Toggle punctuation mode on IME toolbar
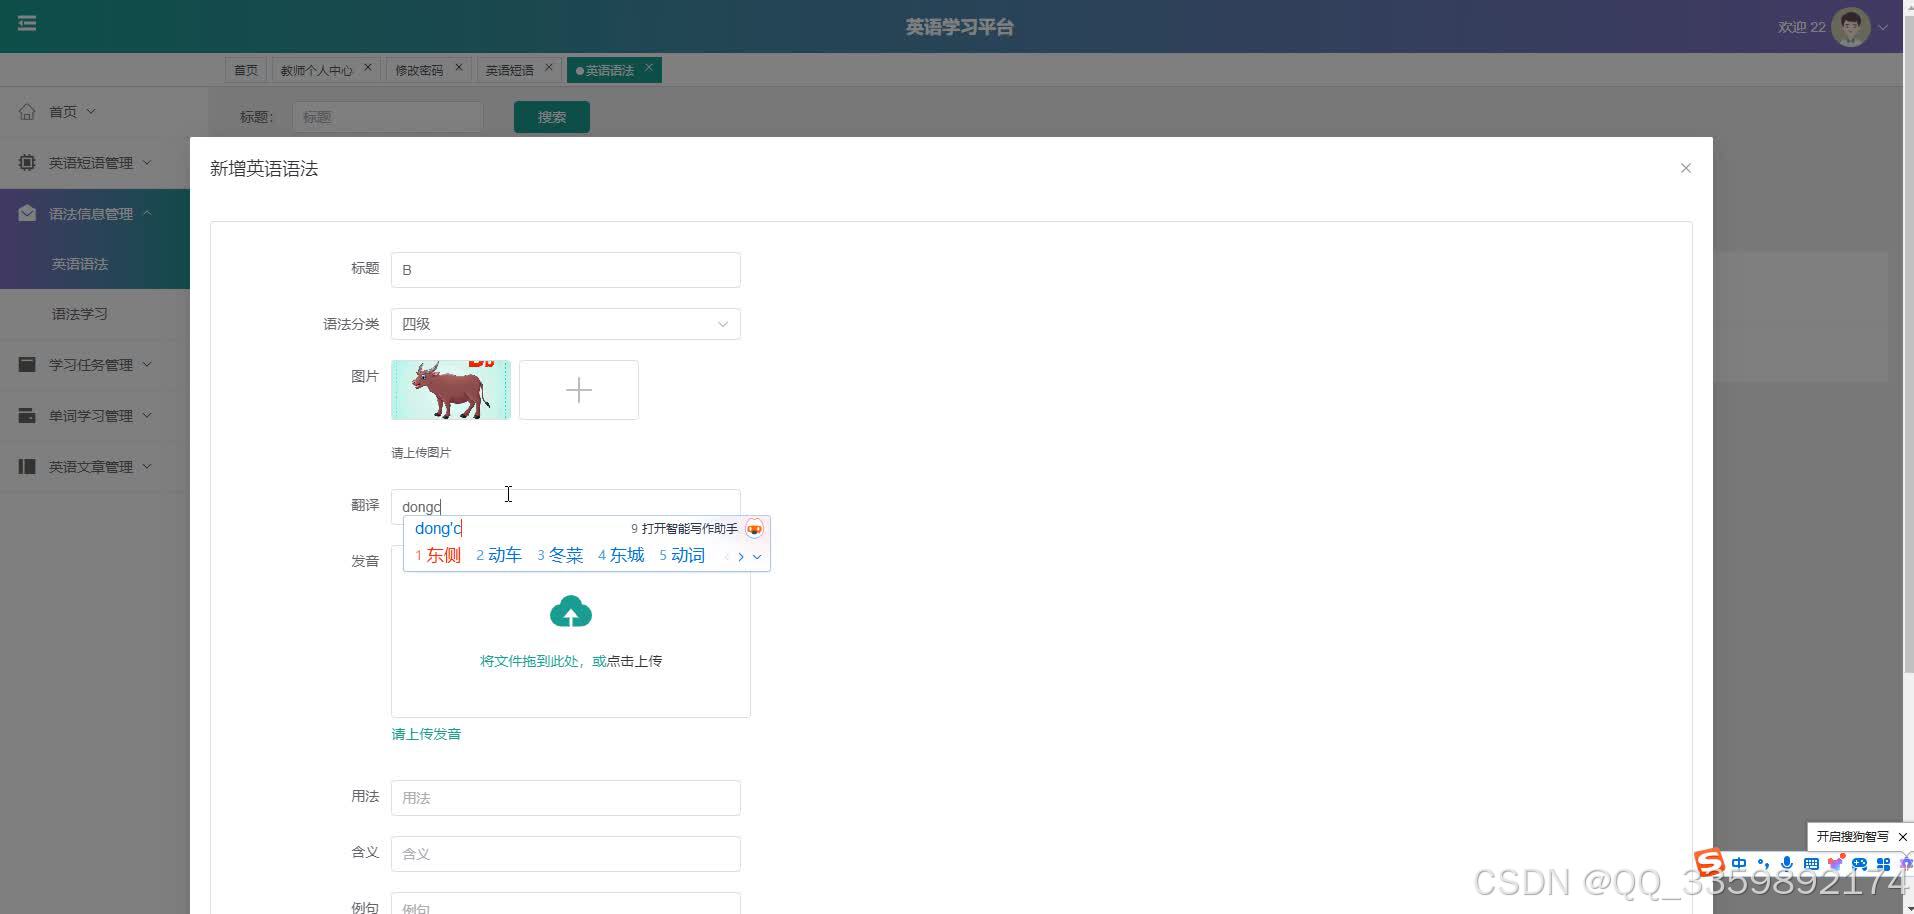The width and height of the screenshot is (1914, 914). [1763, 864]
